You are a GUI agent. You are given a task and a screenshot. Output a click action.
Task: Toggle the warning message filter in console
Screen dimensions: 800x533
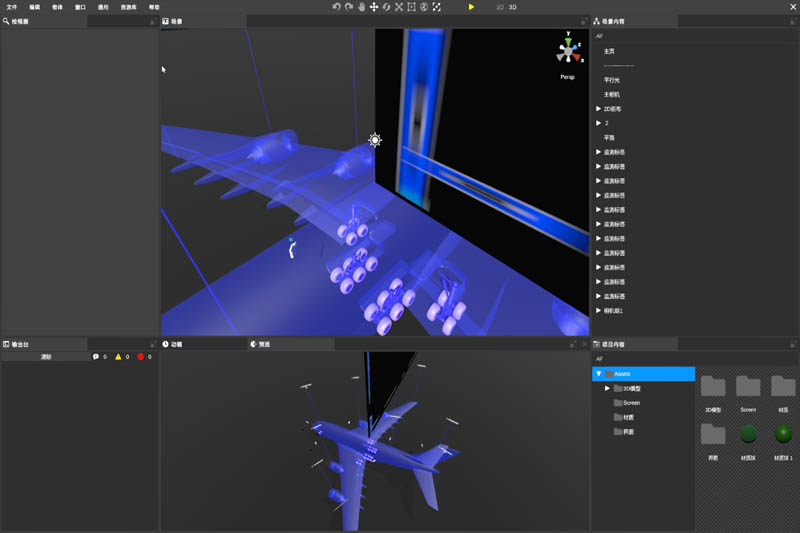[x=118, y=357]
